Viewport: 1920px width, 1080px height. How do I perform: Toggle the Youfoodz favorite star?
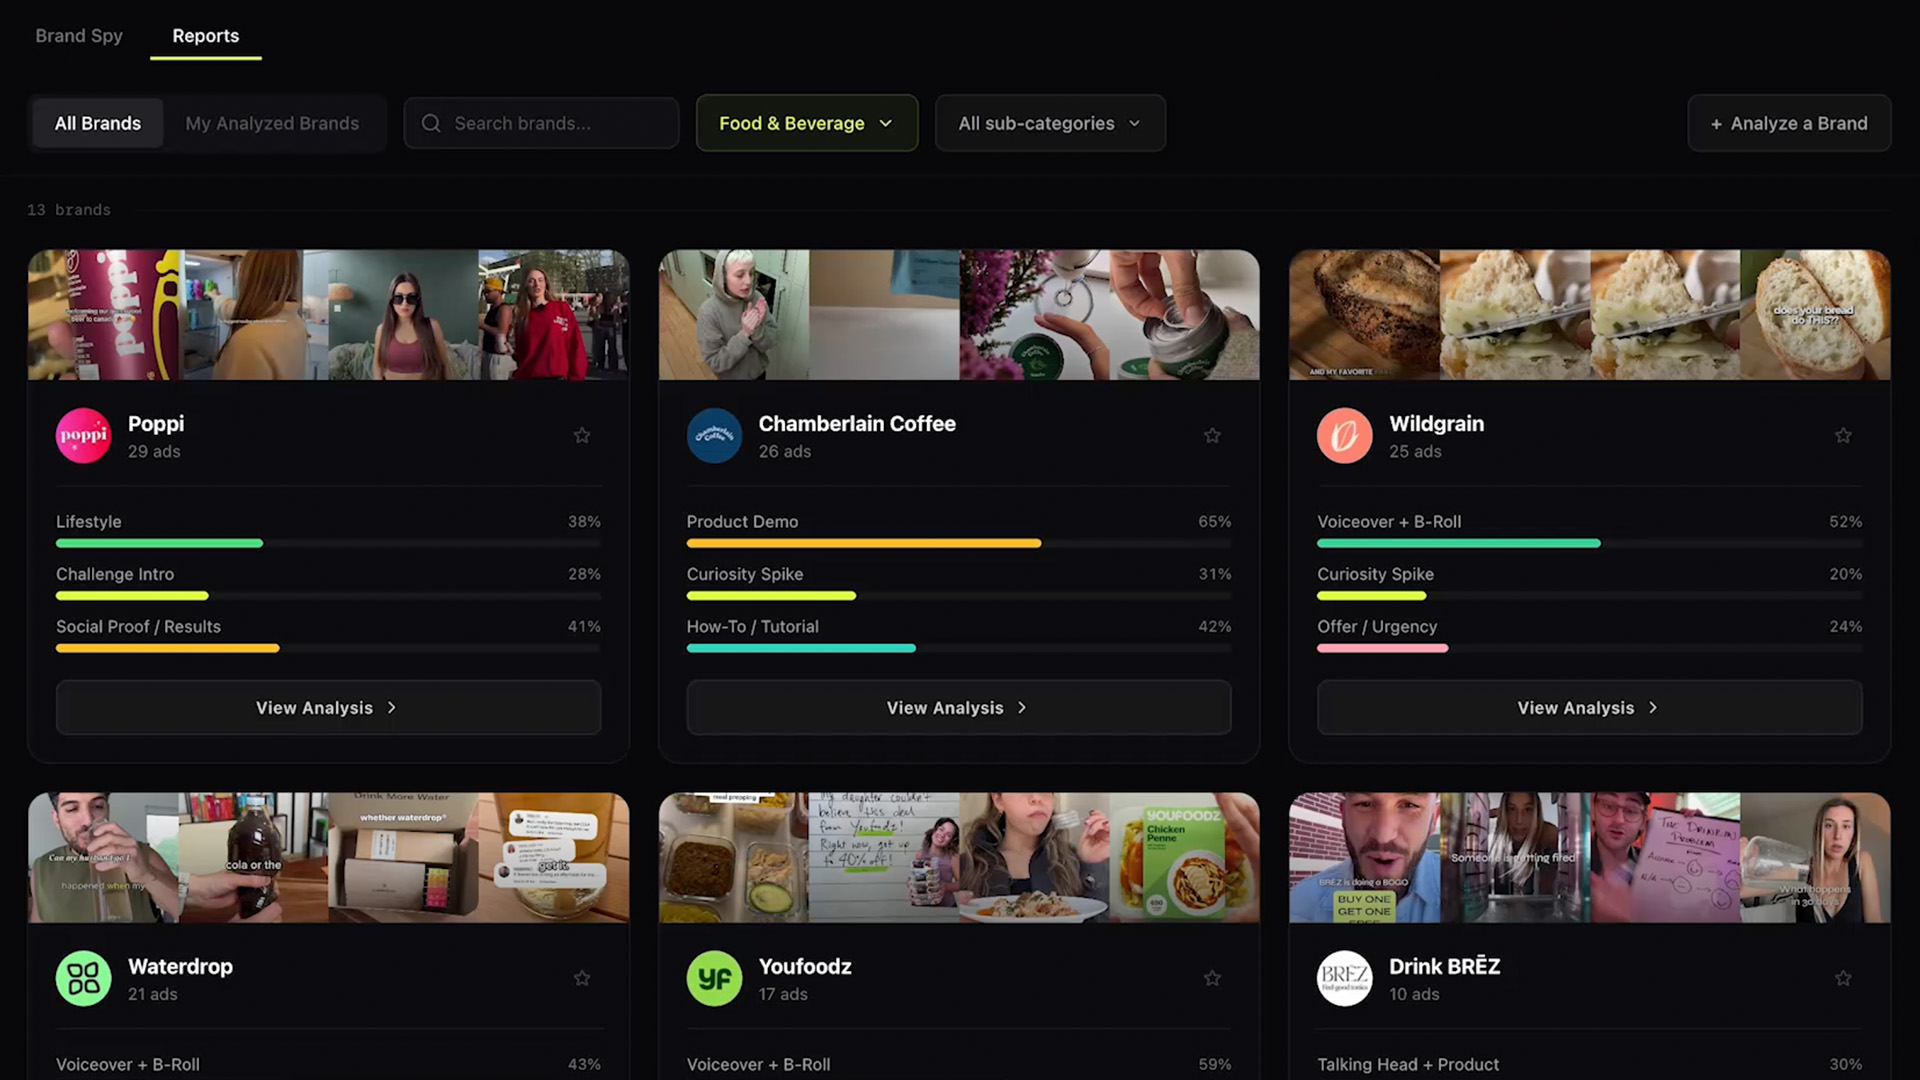click(x=1212, y=978)
